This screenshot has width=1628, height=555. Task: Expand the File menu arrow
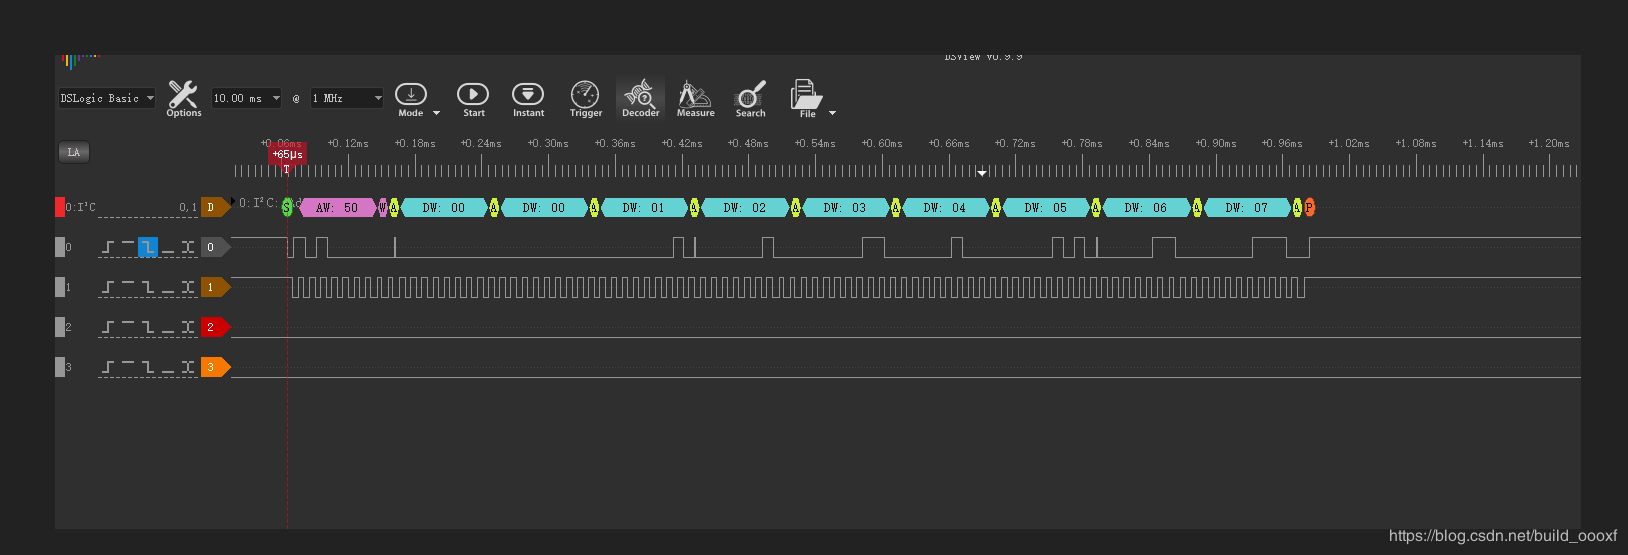(832, 113)
